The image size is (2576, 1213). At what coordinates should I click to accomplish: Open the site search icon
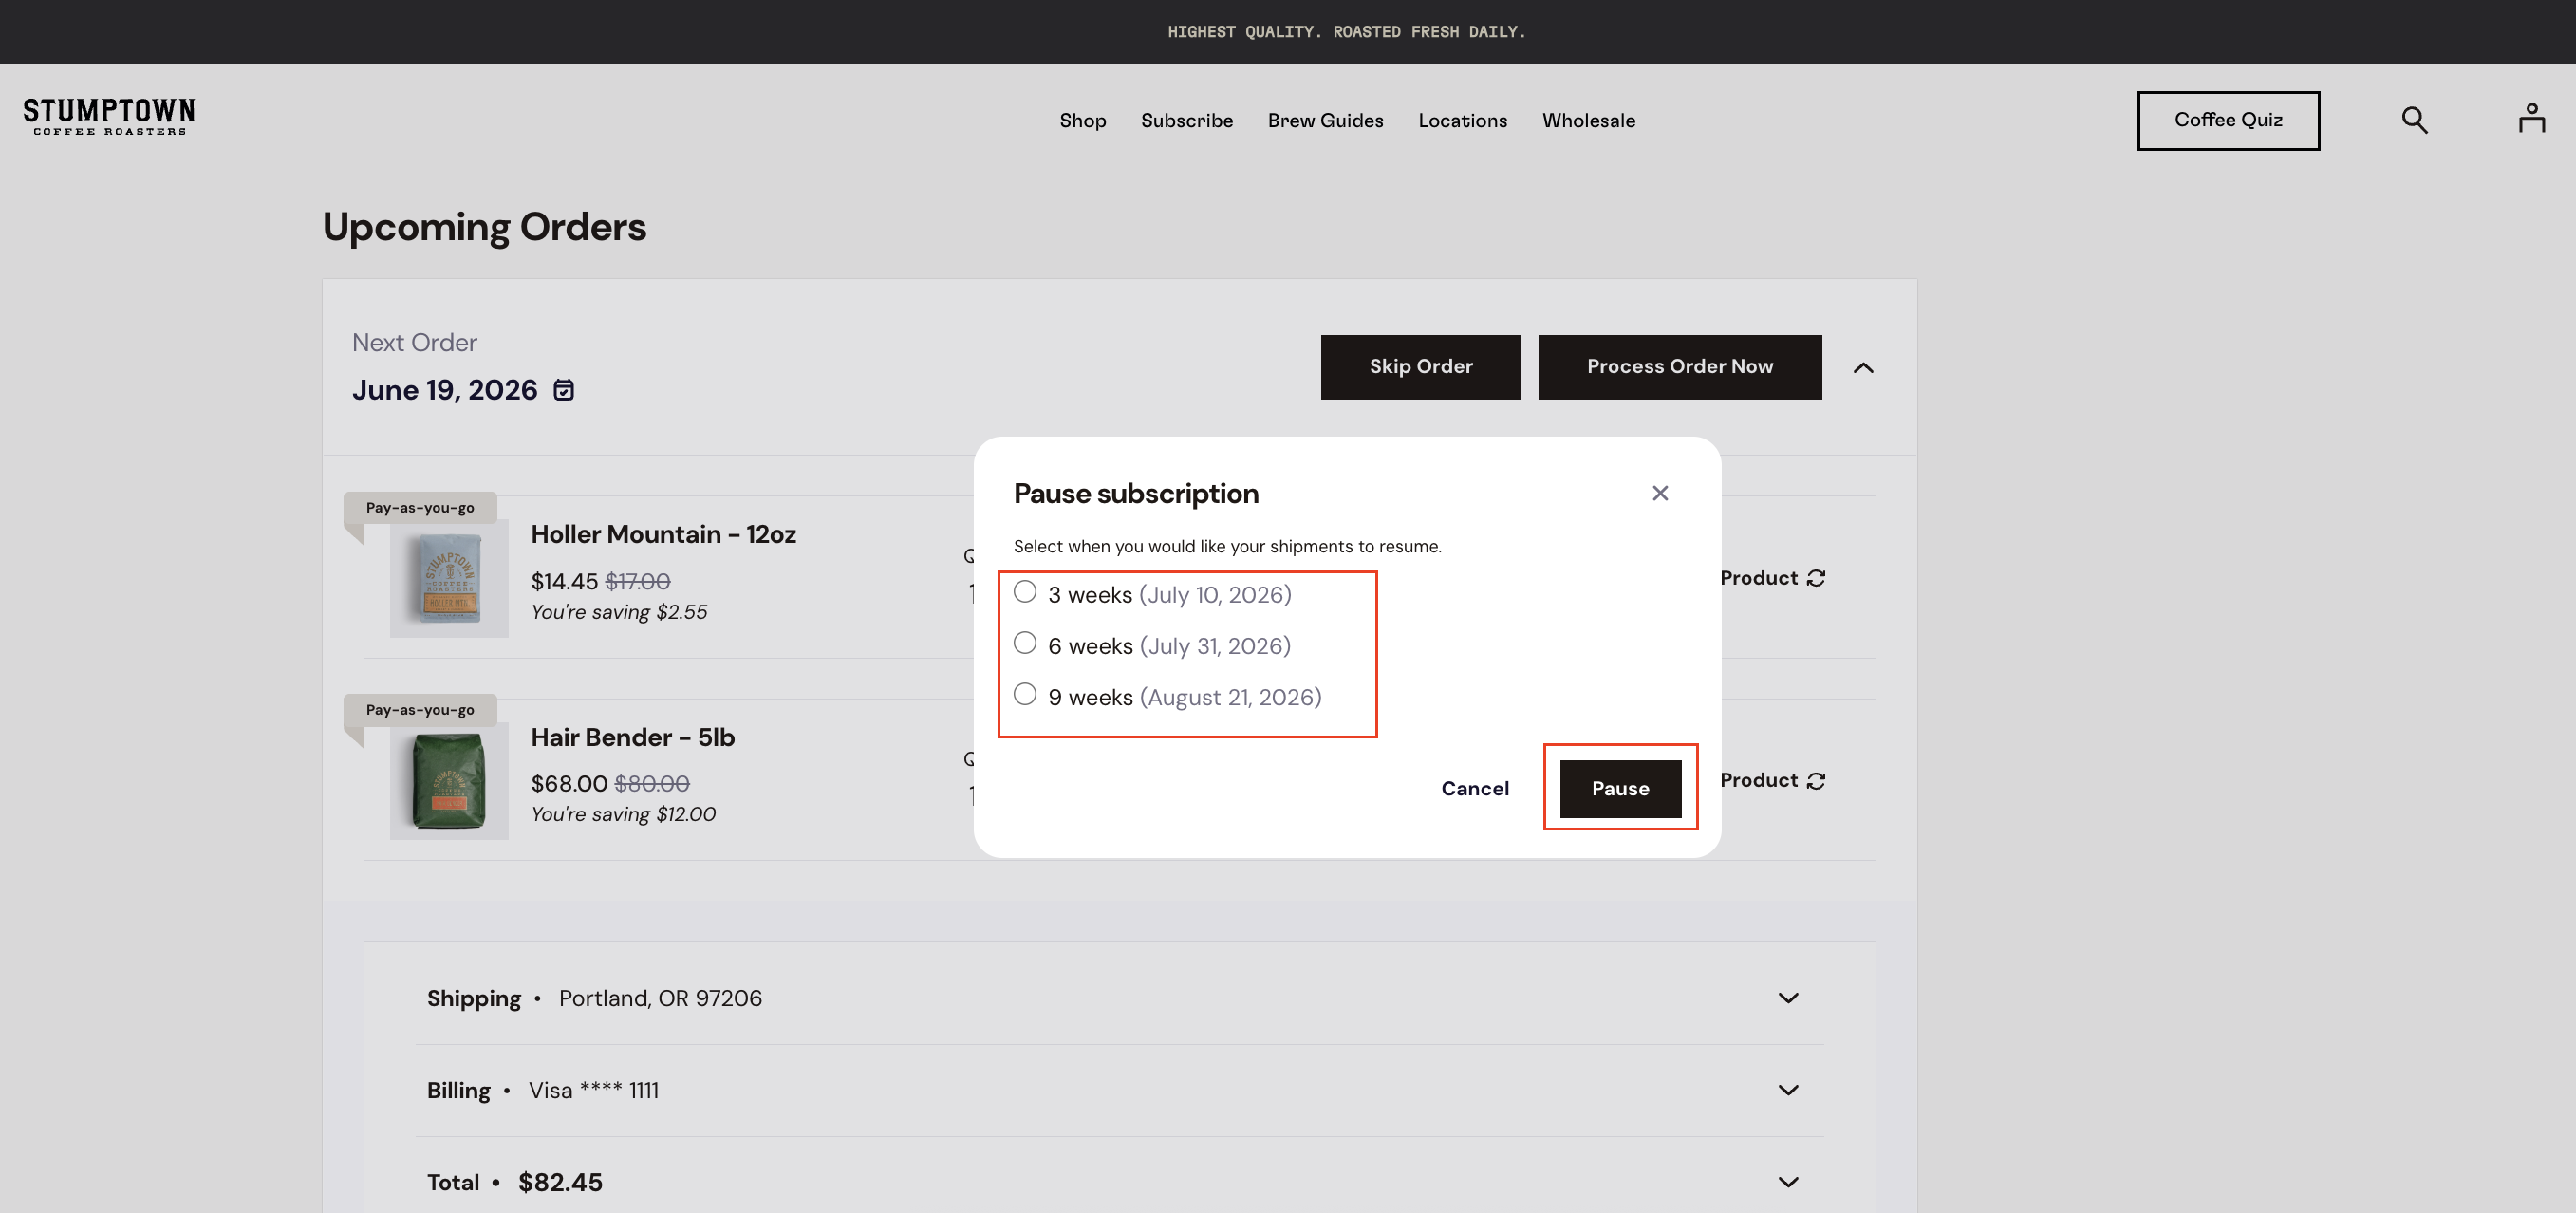(2414, 120)
